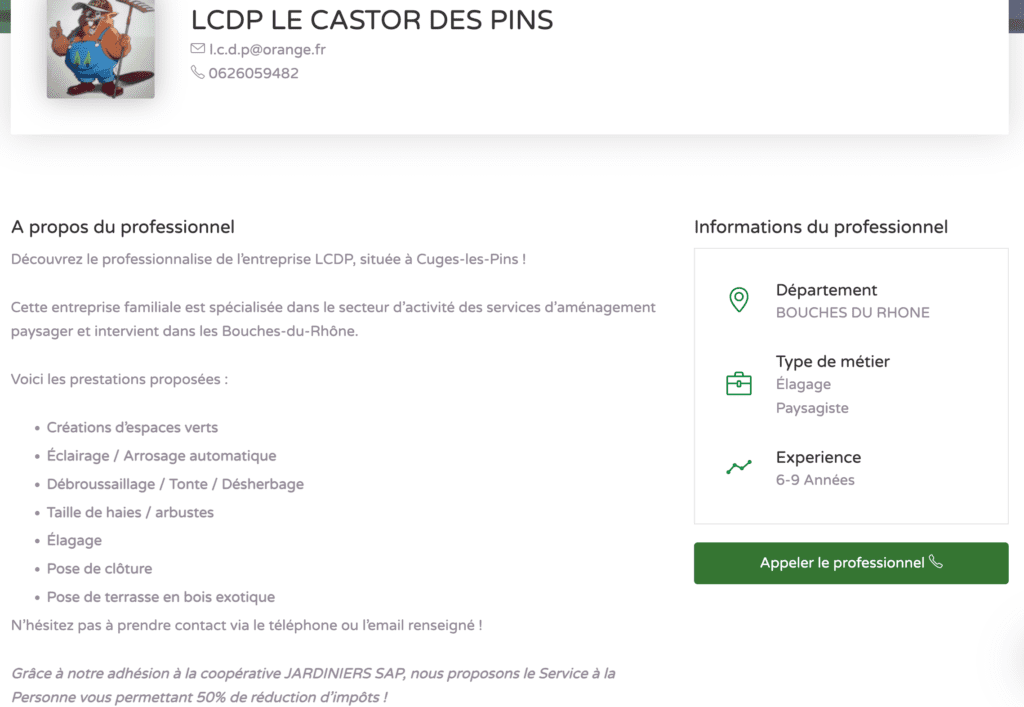
Task: Click the Type de métier briefcase icon
Action: pyautogui.click(x=739, y=384)
